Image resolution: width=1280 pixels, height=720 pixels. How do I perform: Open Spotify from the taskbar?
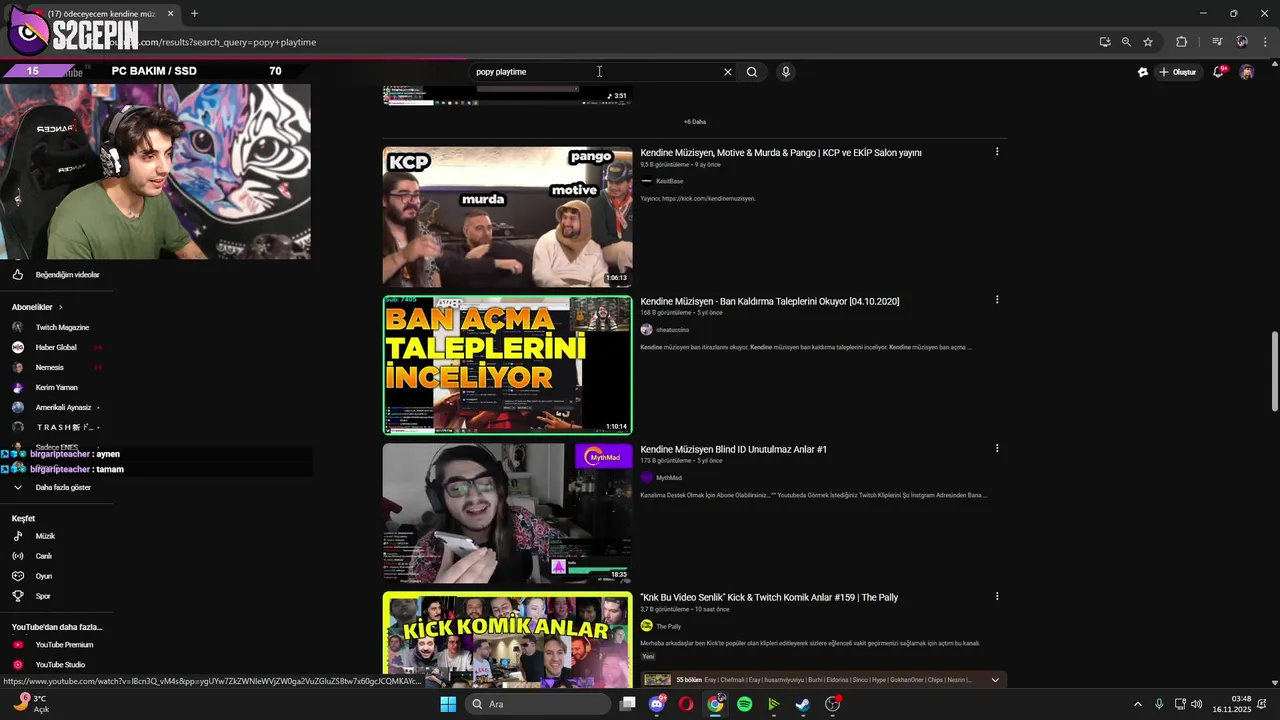tap(744, 704)
